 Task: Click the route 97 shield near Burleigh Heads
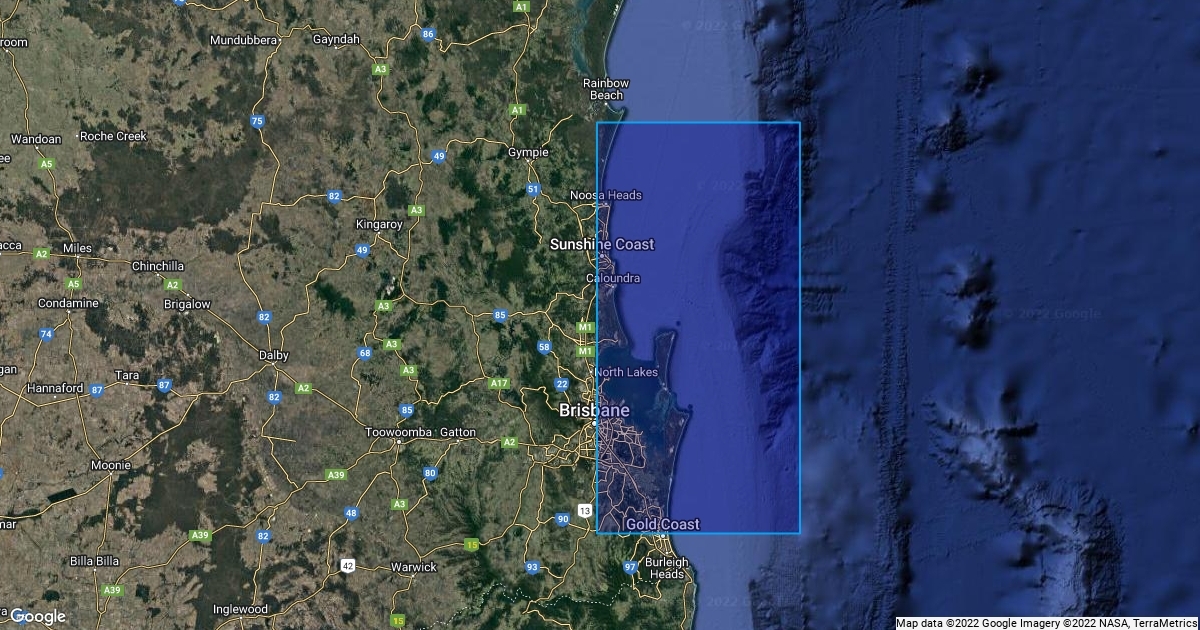click(x=630, y=567)
